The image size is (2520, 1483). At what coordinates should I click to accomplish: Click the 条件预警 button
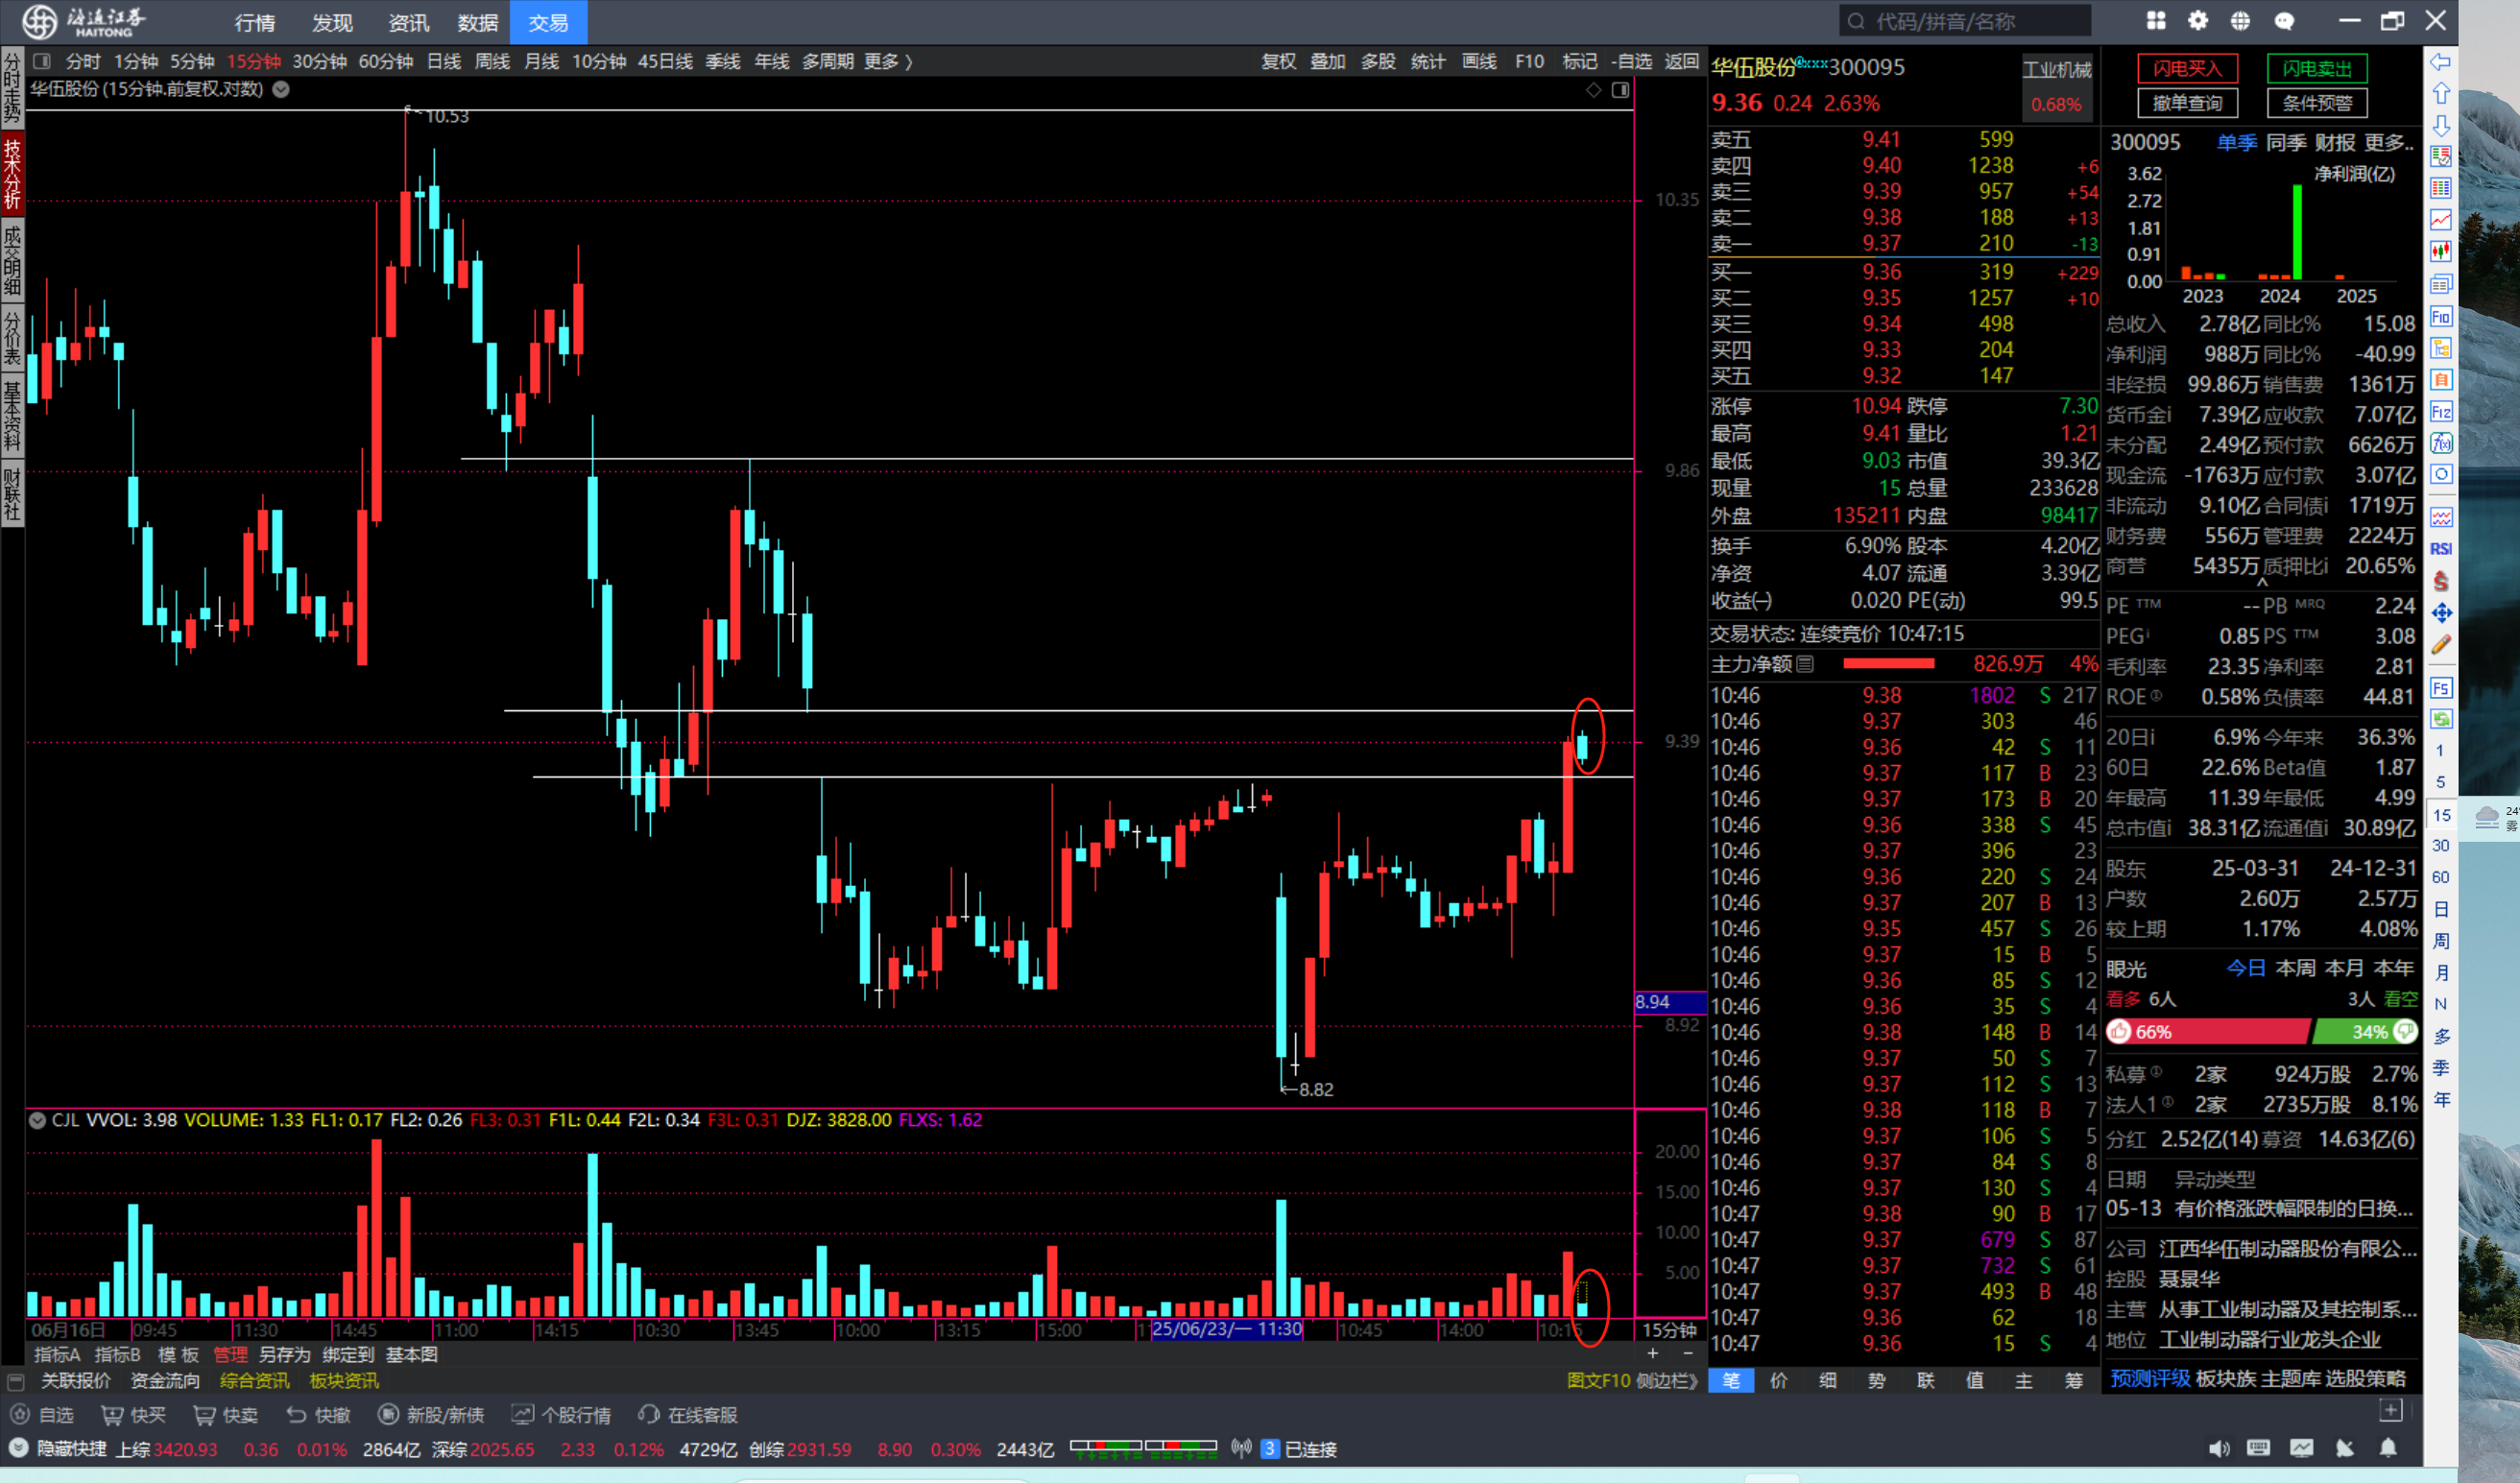[2317, 103]
